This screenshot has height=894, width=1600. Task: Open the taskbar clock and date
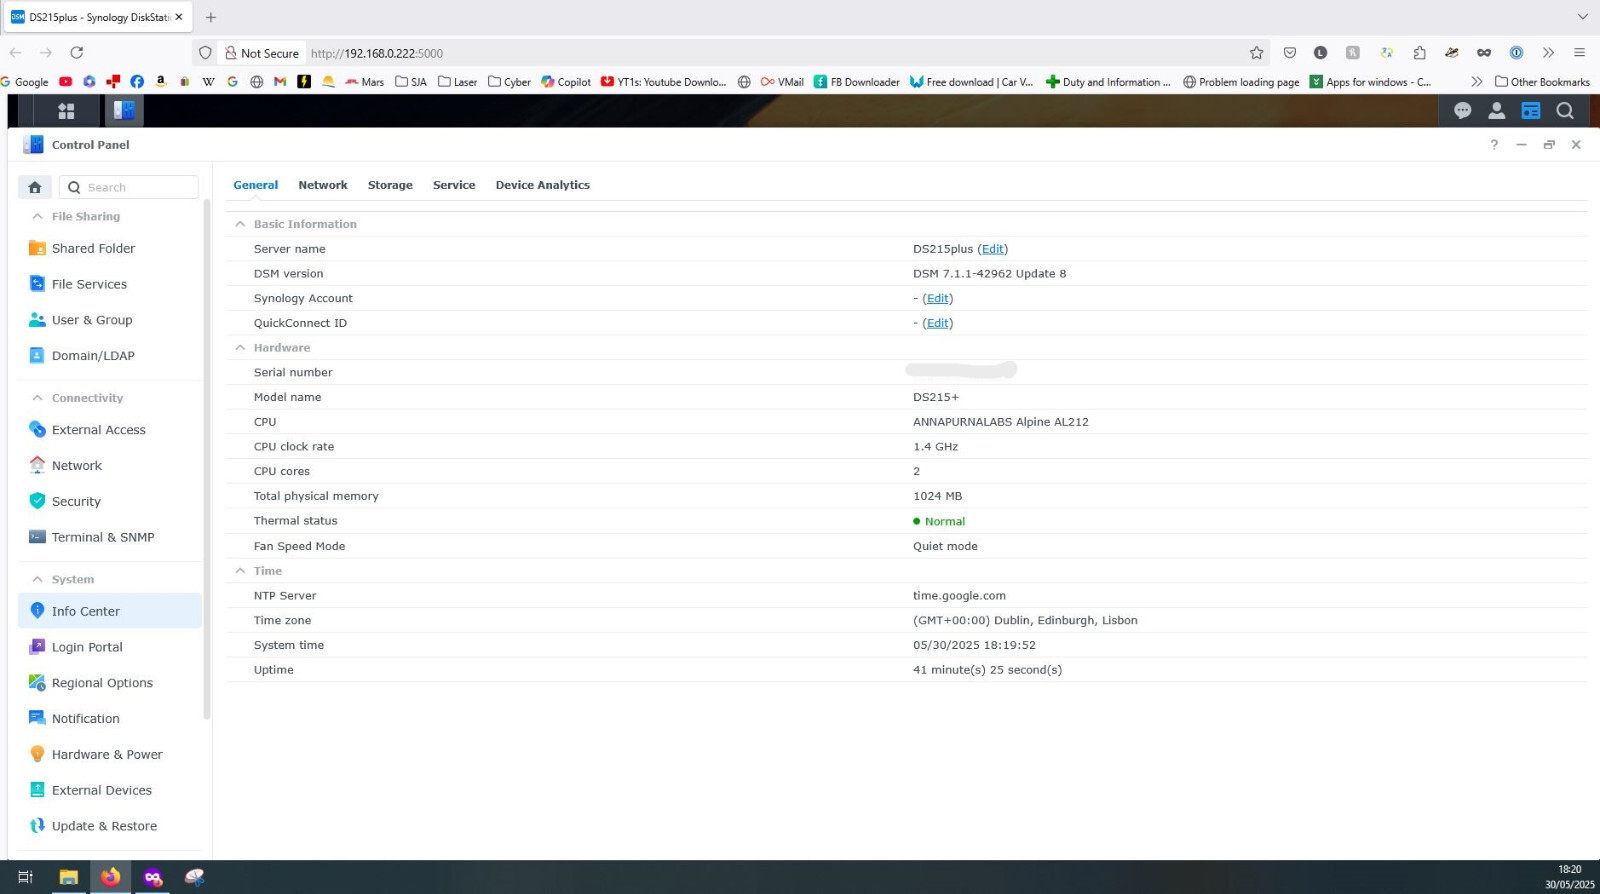1569,877
